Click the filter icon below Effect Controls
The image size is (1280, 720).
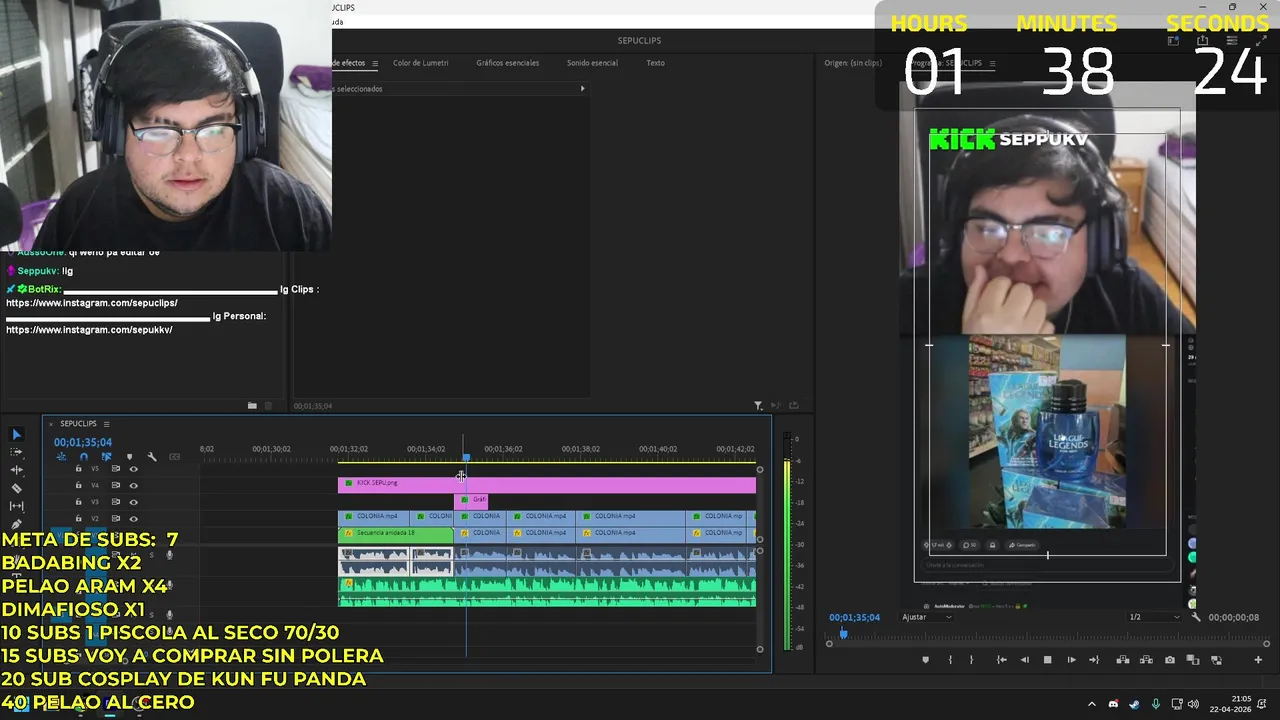pyautogui.click(x=758, y=405)
